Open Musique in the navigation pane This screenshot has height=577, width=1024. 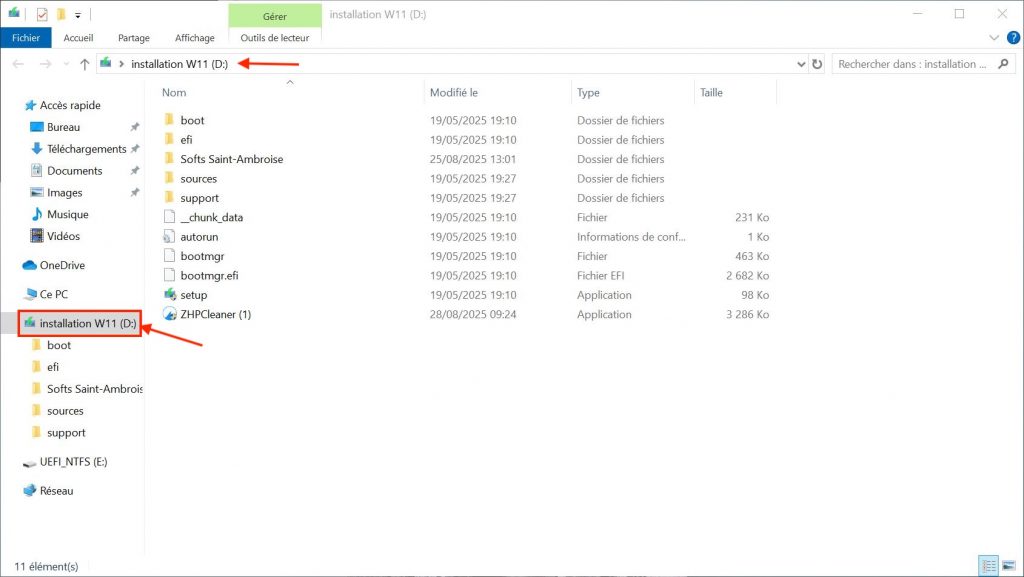tap(67, 215)
